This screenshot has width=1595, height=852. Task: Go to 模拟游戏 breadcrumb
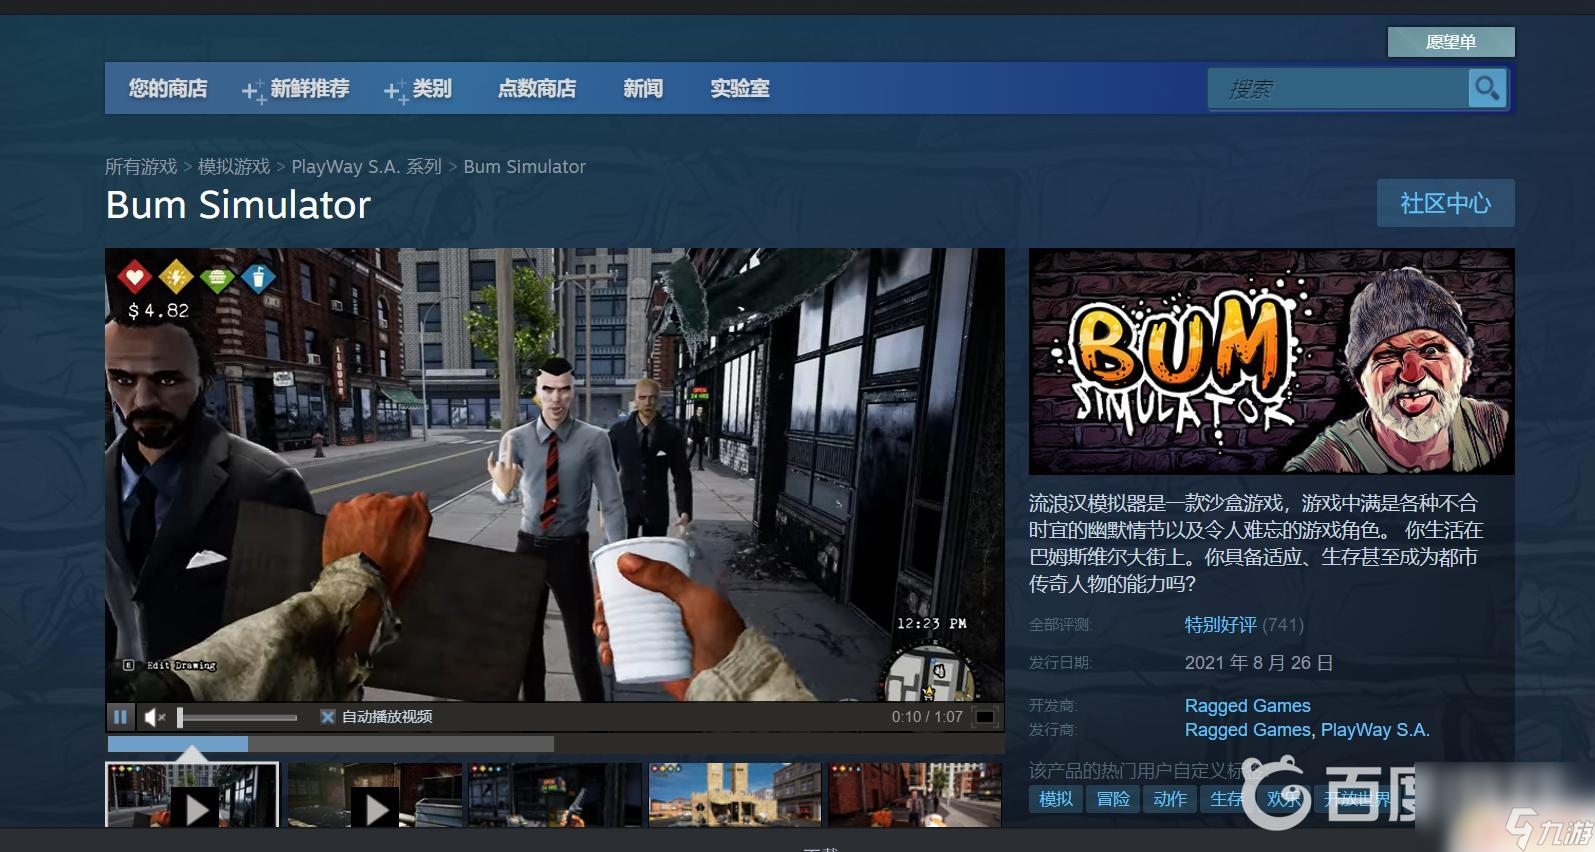[x=234, y=166]
